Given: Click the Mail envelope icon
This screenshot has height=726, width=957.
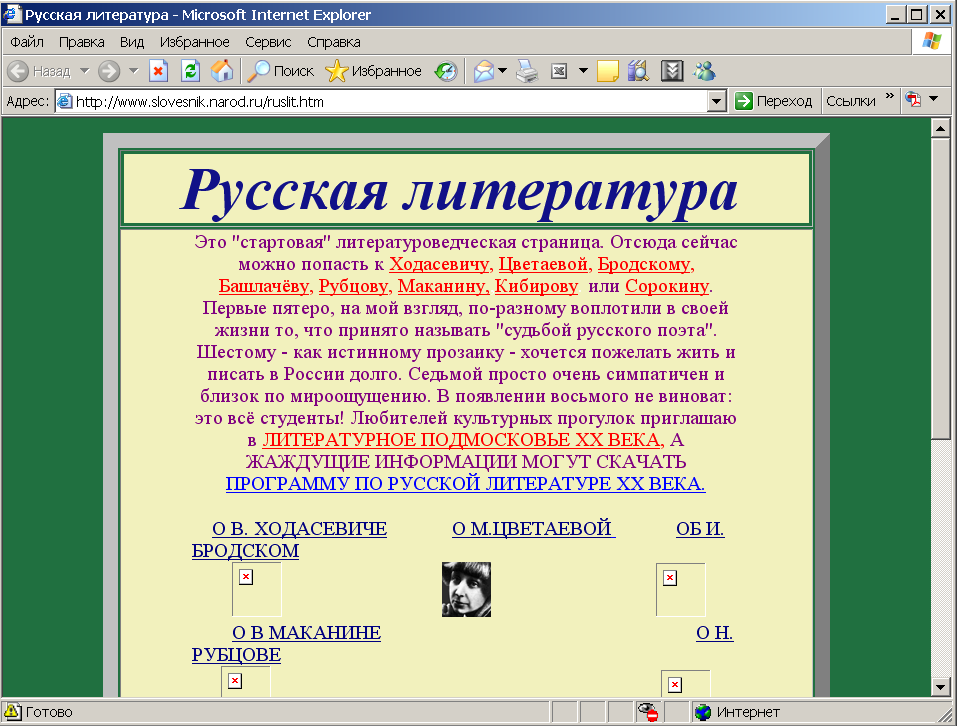Looking at the screenshot, I should 484,71.
